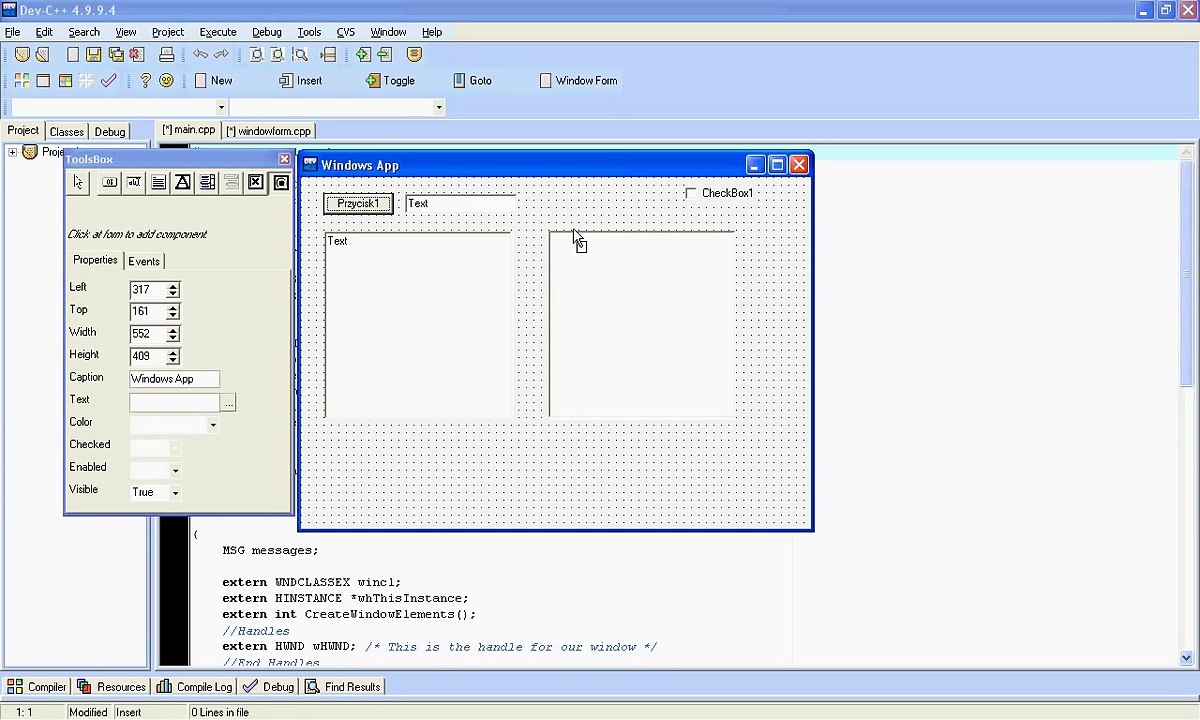
Task: Click the Save all toolbar icon
Action: pos(115,55)
